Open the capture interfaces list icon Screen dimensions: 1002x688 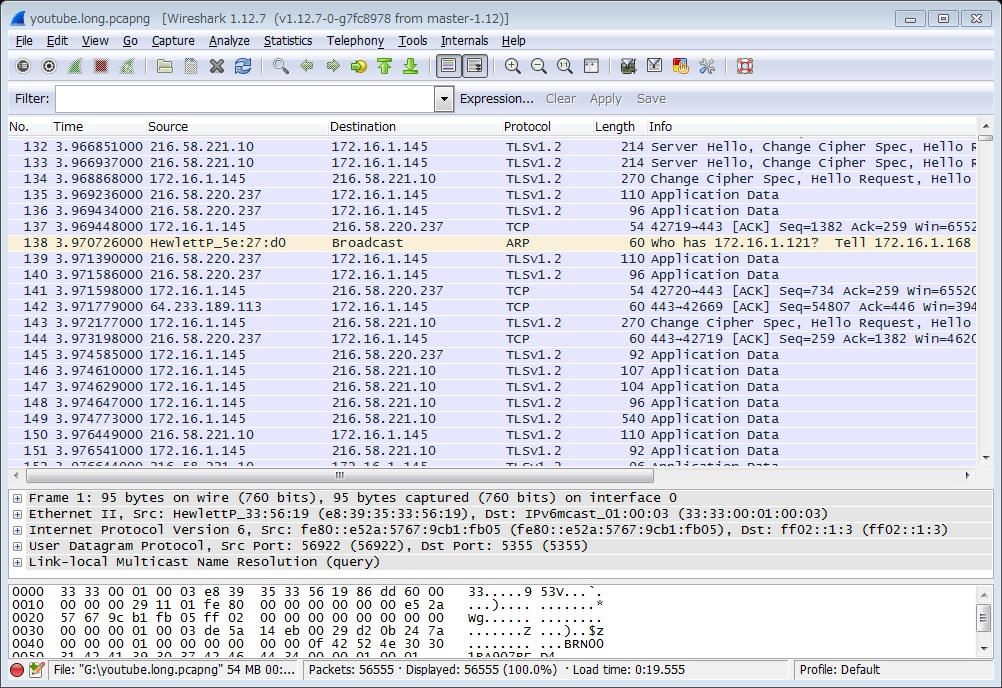[23, 66]
